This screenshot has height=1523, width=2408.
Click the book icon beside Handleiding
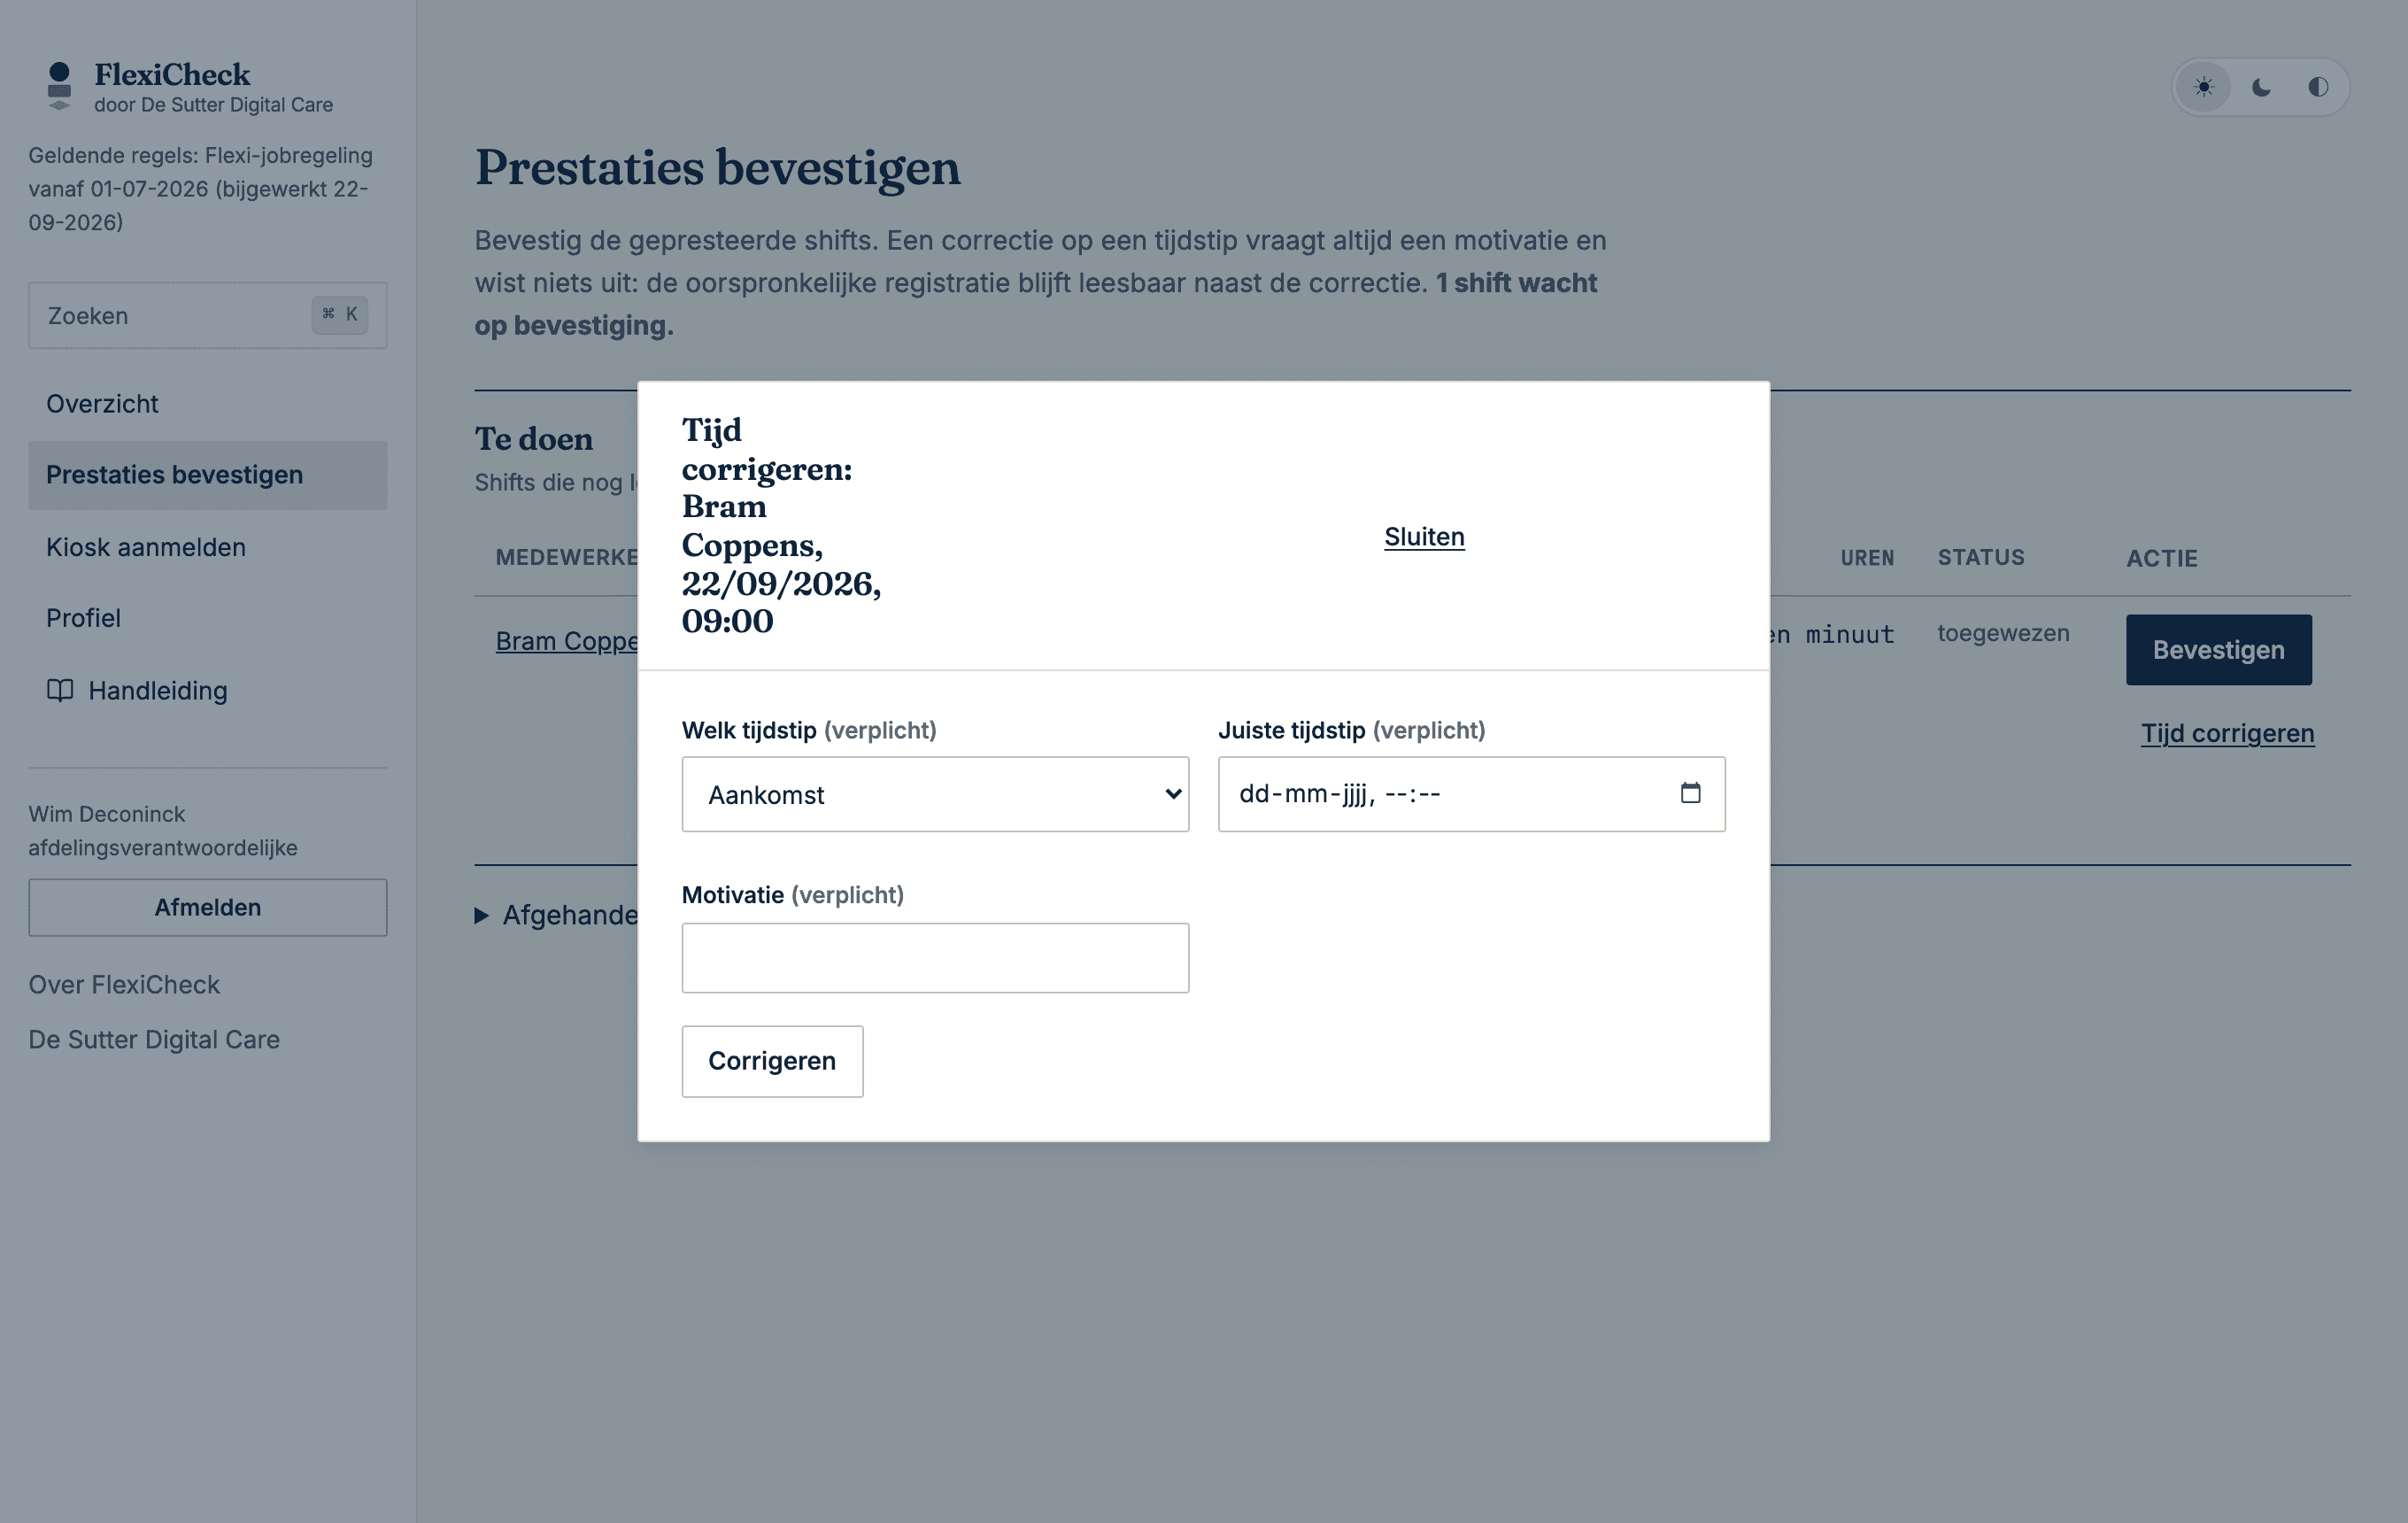point(60,690)
